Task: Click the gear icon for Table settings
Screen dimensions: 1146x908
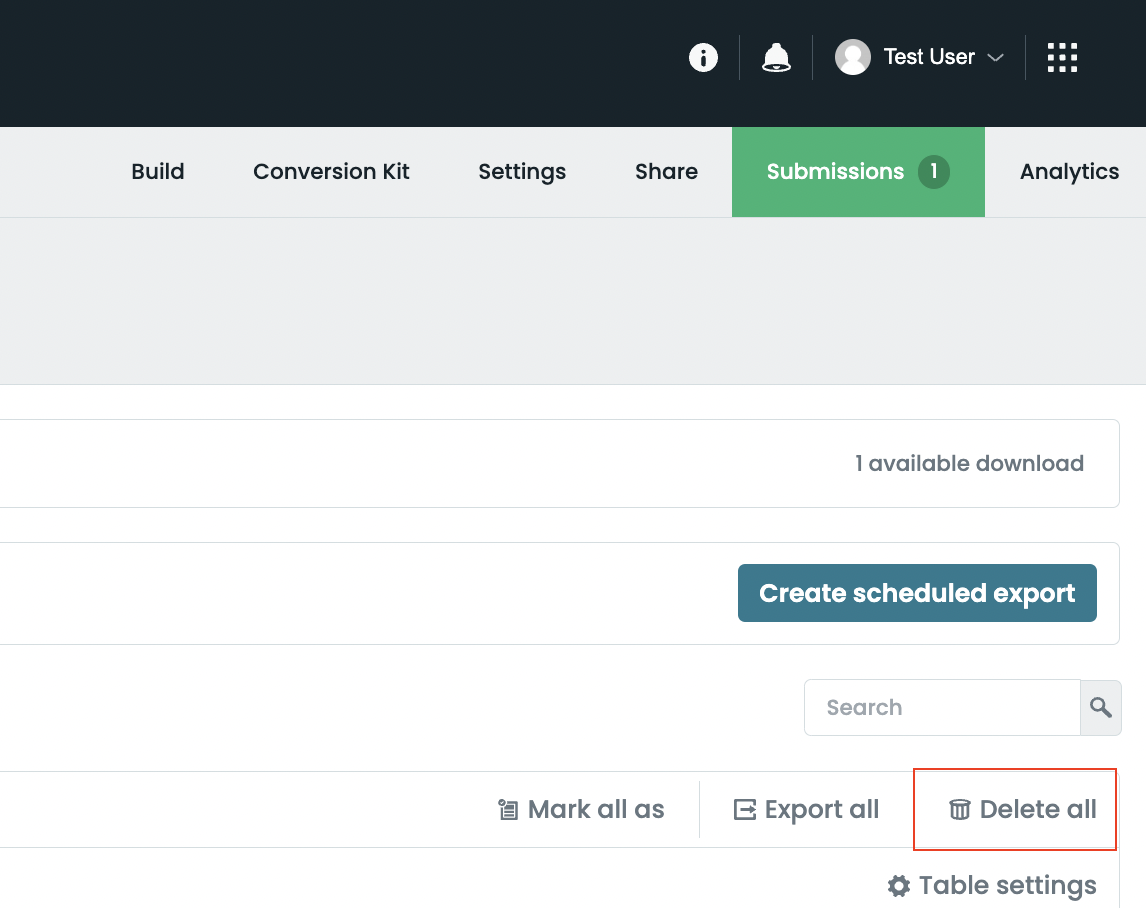Action: point(899,886)
